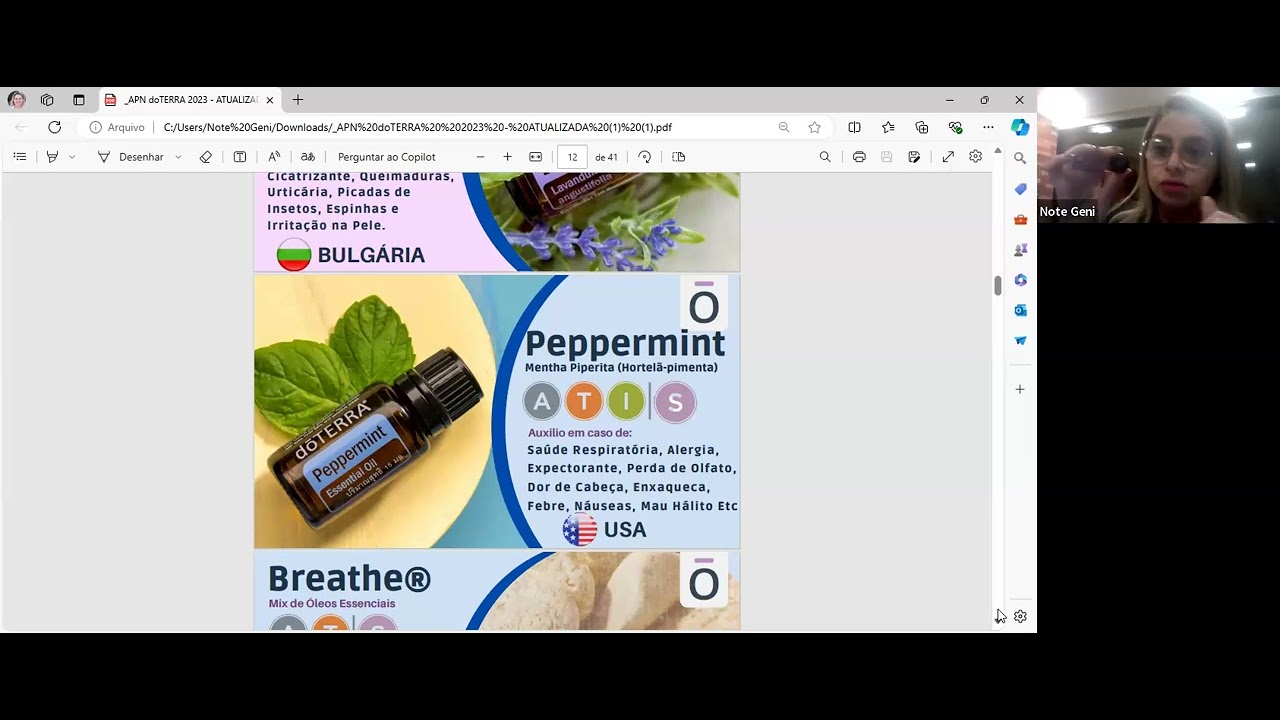
Task: Open the Favorites list
Action: coord(888,127)
